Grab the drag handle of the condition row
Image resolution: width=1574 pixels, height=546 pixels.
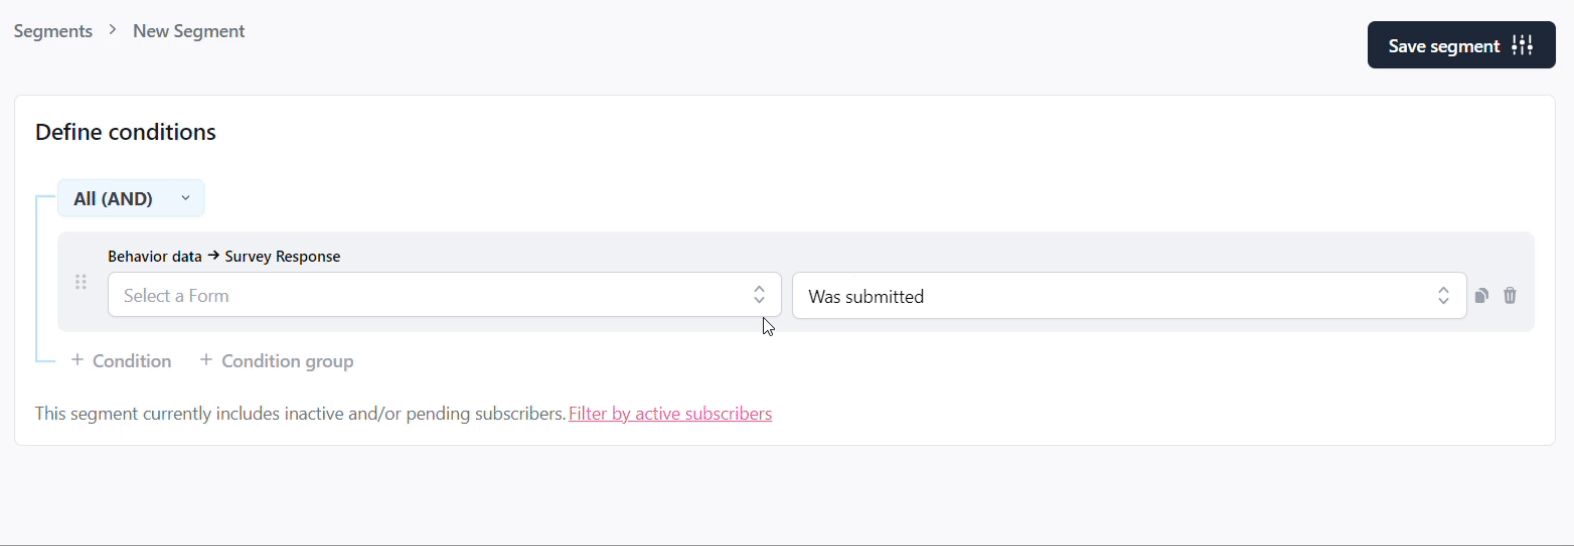(81, 282)
